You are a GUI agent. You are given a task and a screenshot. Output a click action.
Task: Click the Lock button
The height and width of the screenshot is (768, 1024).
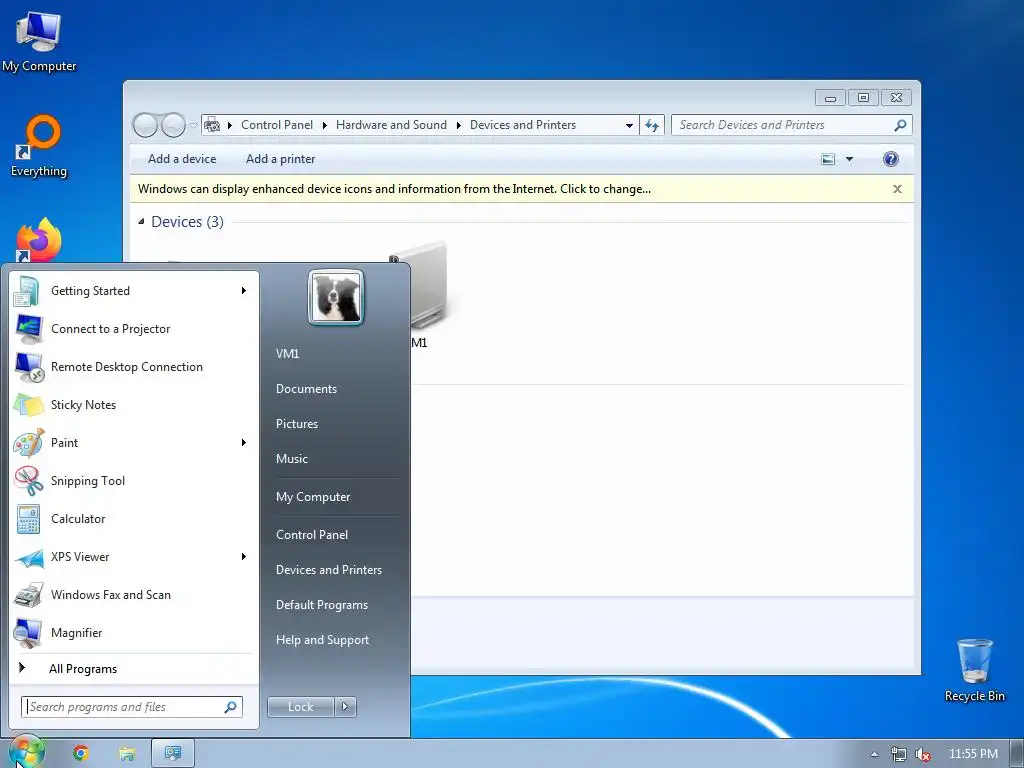[x=301, y=707]
